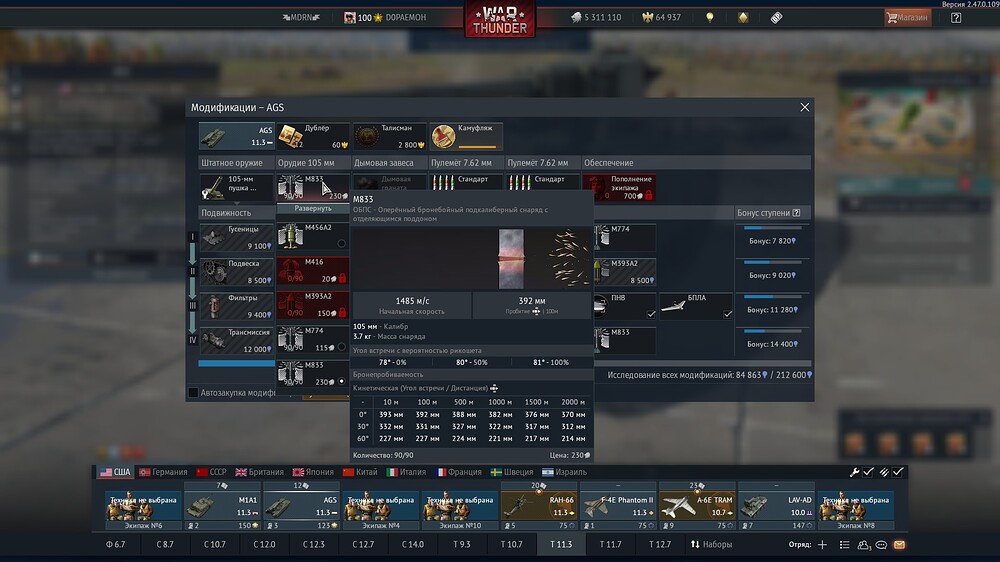The image size is (1000, 562).
Task: Select the AGS vehicle card in modifications
Action: click(x=237, y=136)
